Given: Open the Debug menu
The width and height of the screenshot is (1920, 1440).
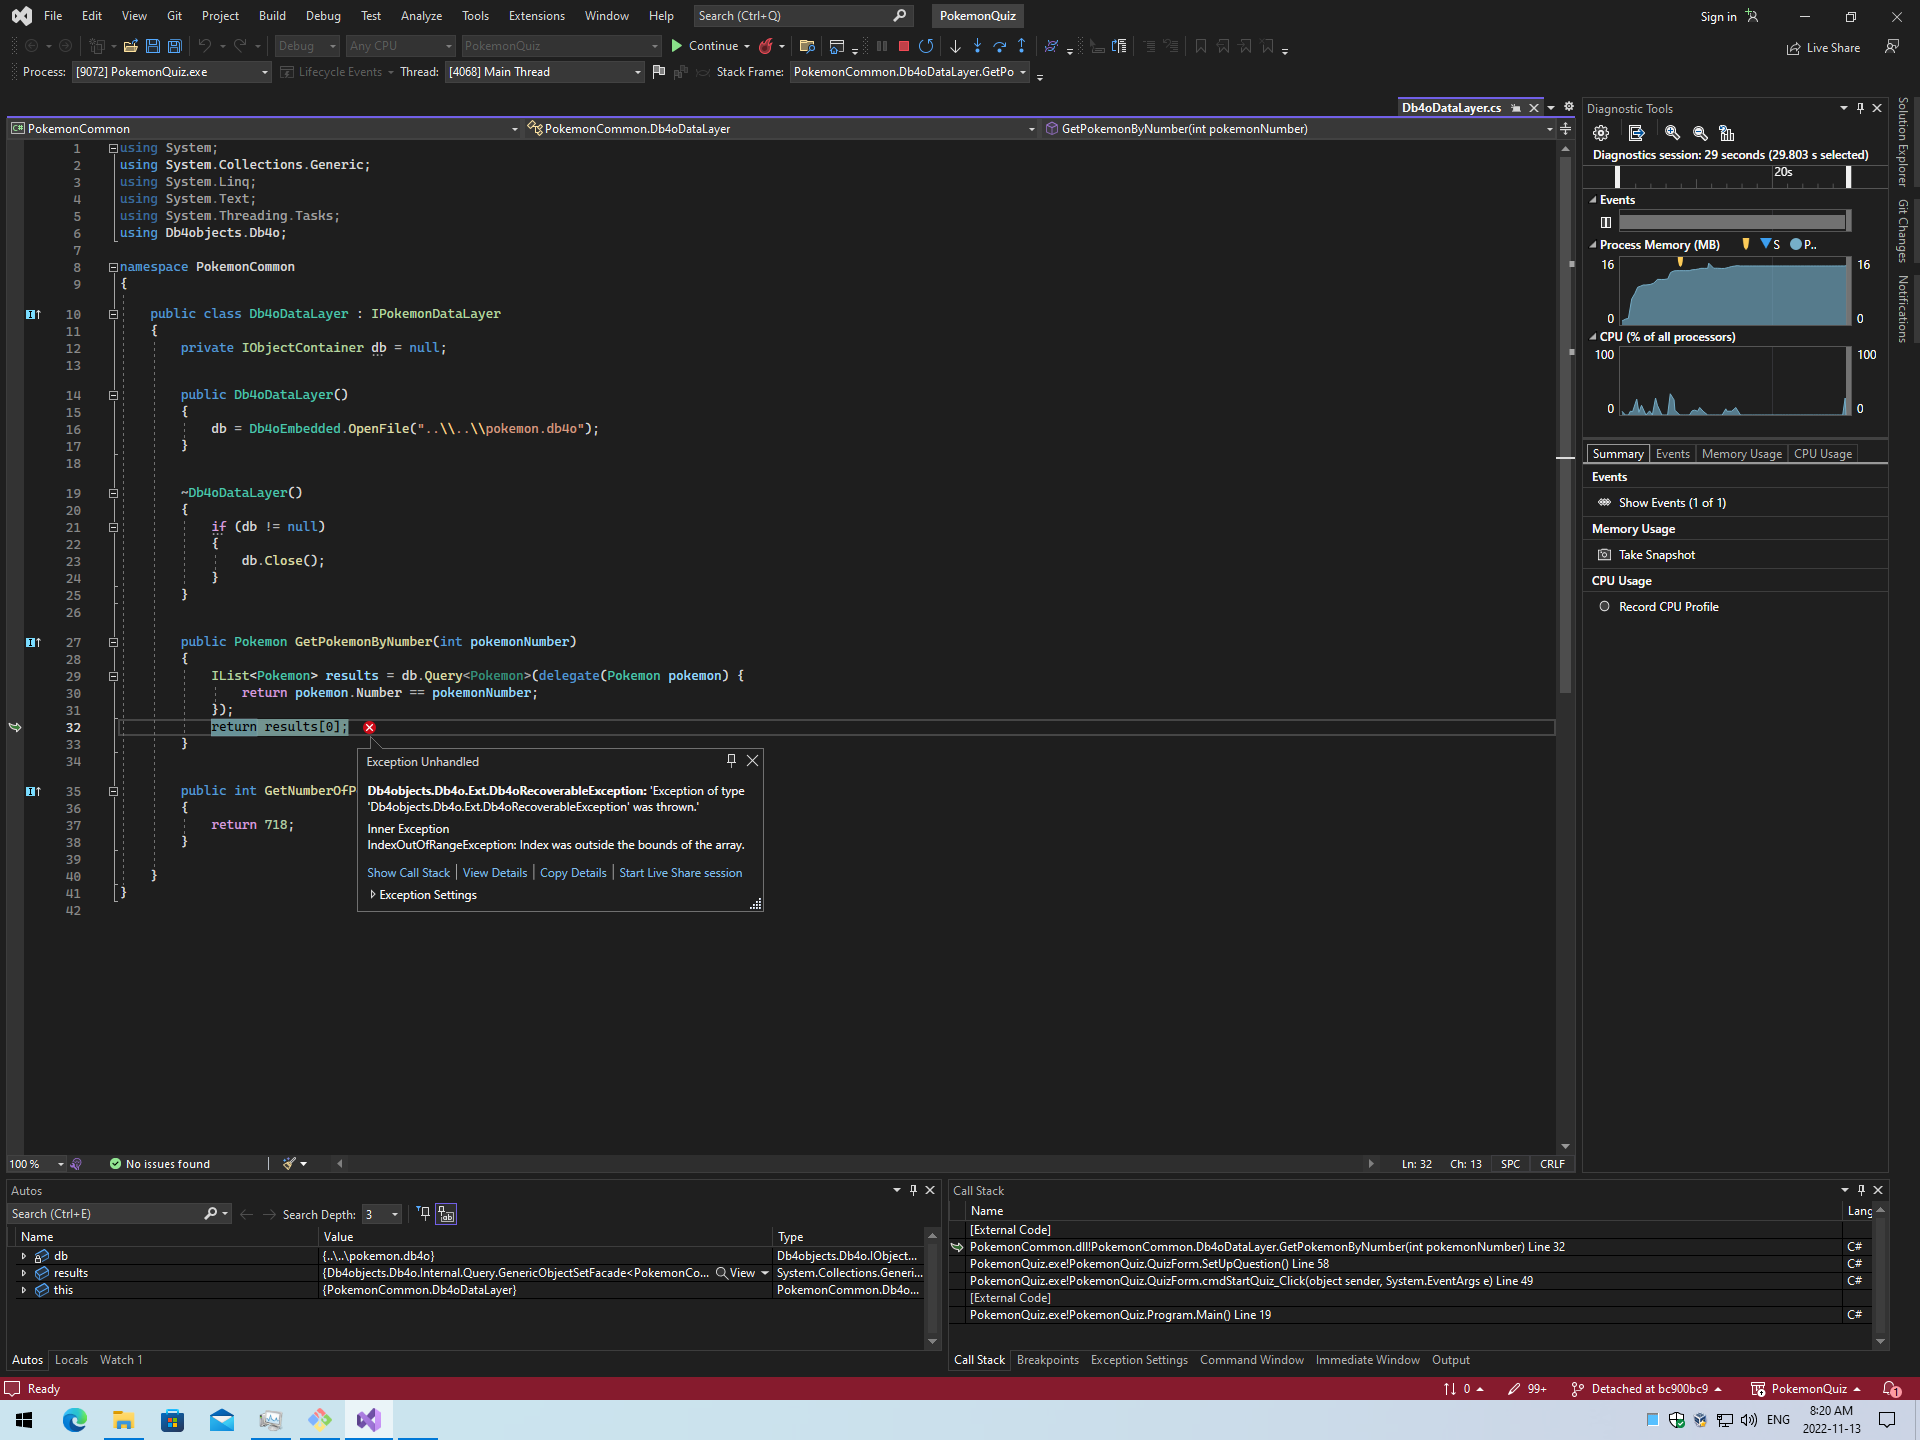Looking at the screenshot, I should (323, 16).
